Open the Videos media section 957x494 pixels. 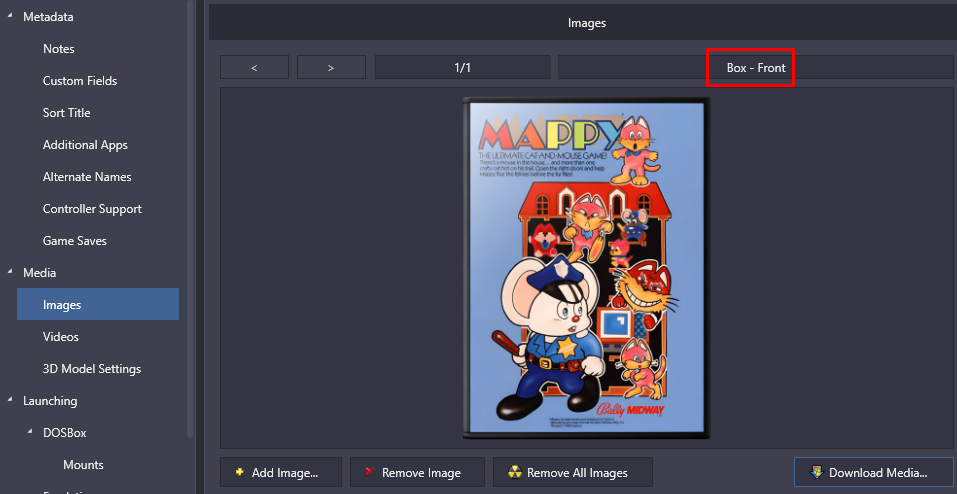coord(60,337)
